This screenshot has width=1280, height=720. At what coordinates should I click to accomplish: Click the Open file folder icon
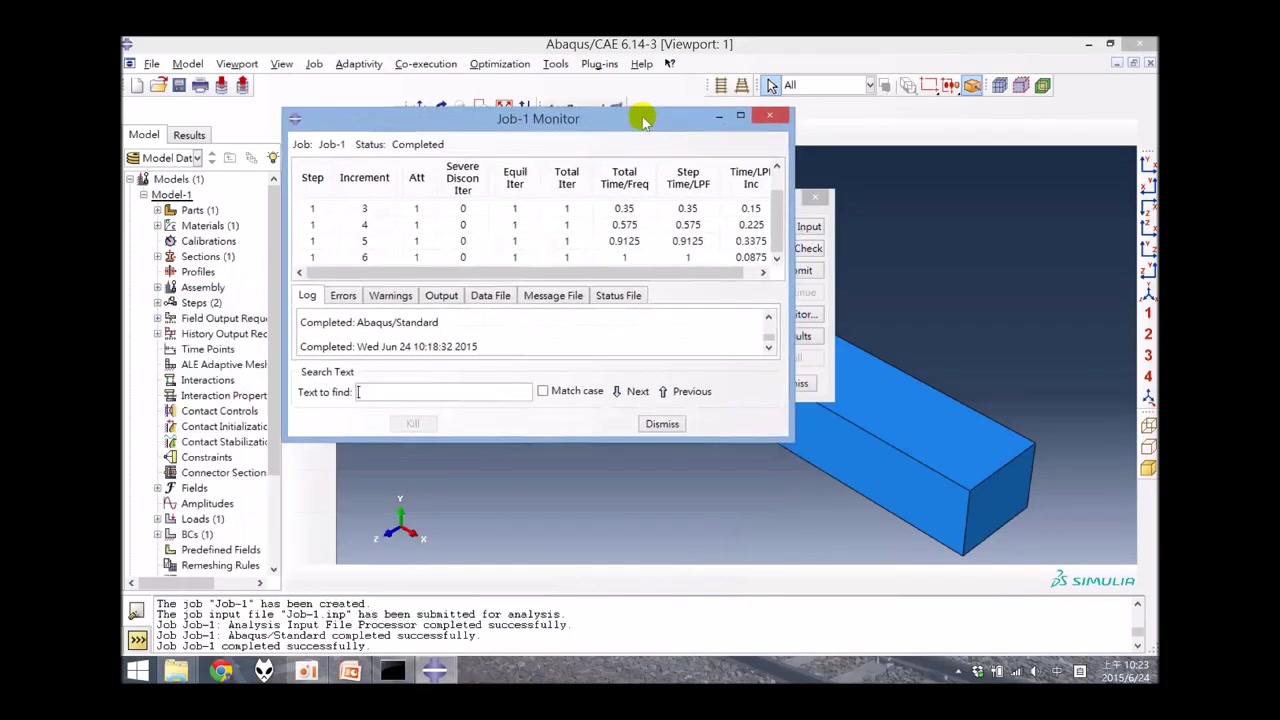(x=158, y=86)
